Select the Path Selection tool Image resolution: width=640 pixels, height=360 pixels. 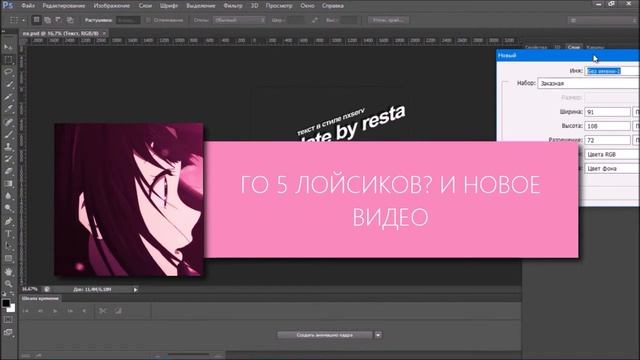tap(8, 246)
